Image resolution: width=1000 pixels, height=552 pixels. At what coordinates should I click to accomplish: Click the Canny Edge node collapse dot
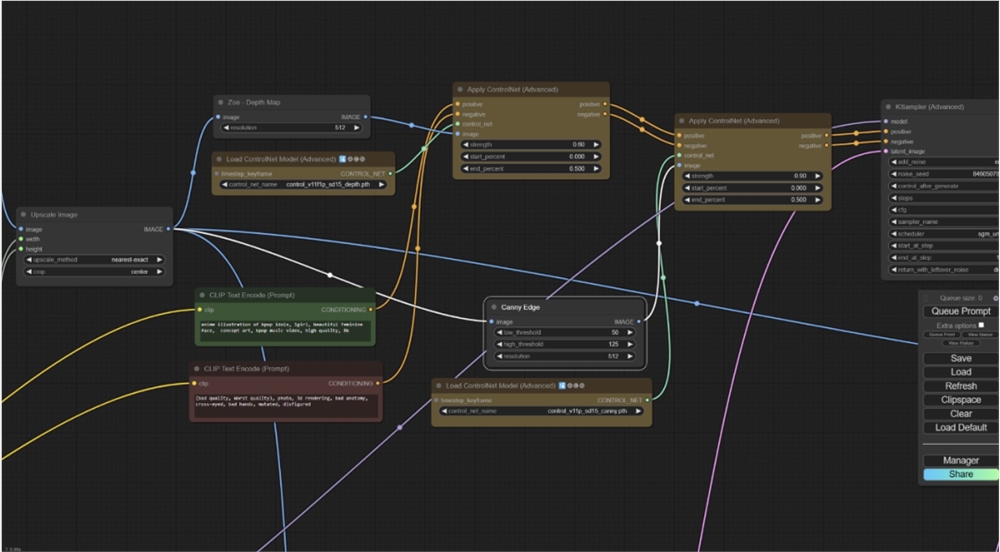point(493,306)
